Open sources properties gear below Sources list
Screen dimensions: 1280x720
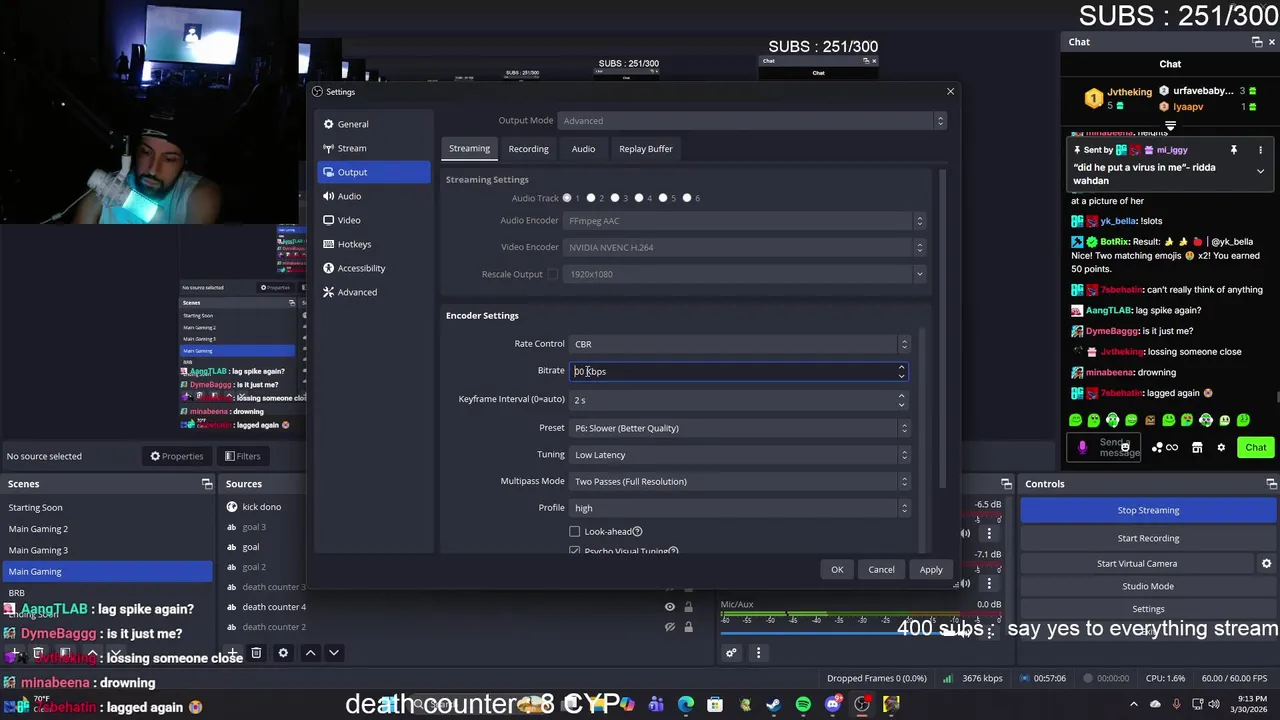click(283, 653)
